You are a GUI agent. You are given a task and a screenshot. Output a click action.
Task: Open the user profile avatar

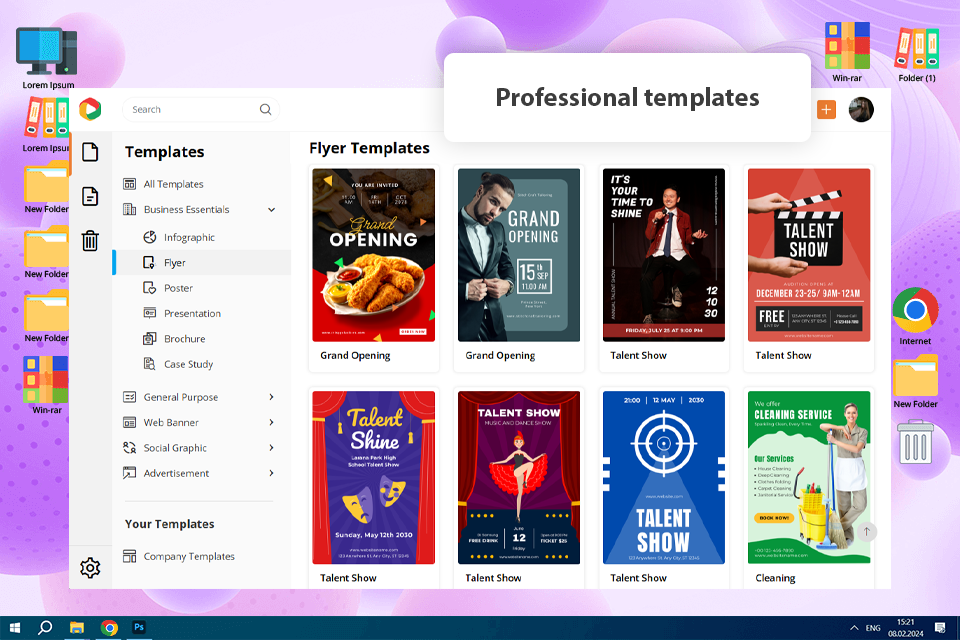click(861, 110)
